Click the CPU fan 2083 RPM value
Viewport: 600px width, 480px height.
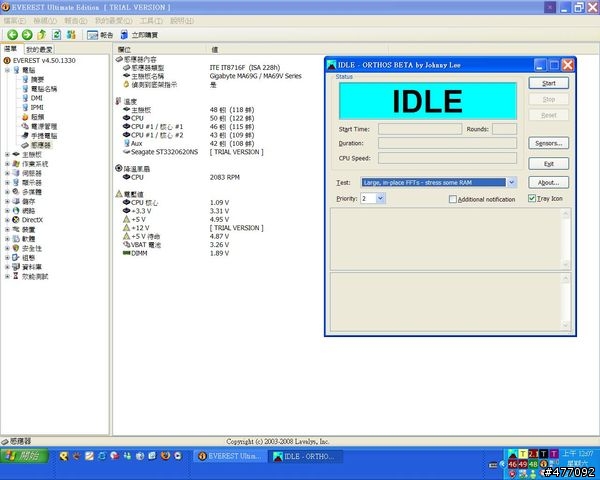[x=225, y=177]
